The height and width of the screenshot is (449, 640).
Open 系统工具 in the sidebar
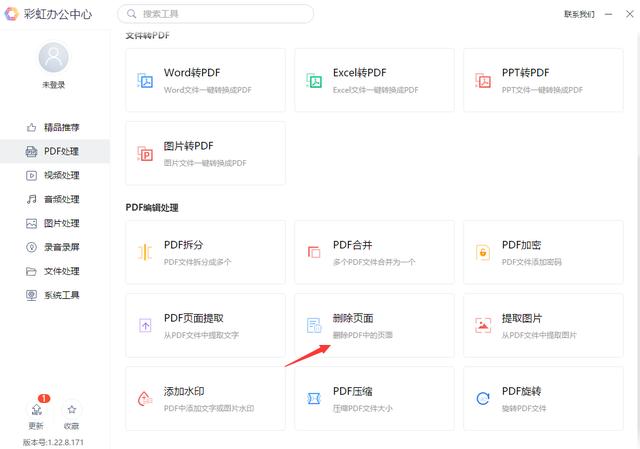55,295
